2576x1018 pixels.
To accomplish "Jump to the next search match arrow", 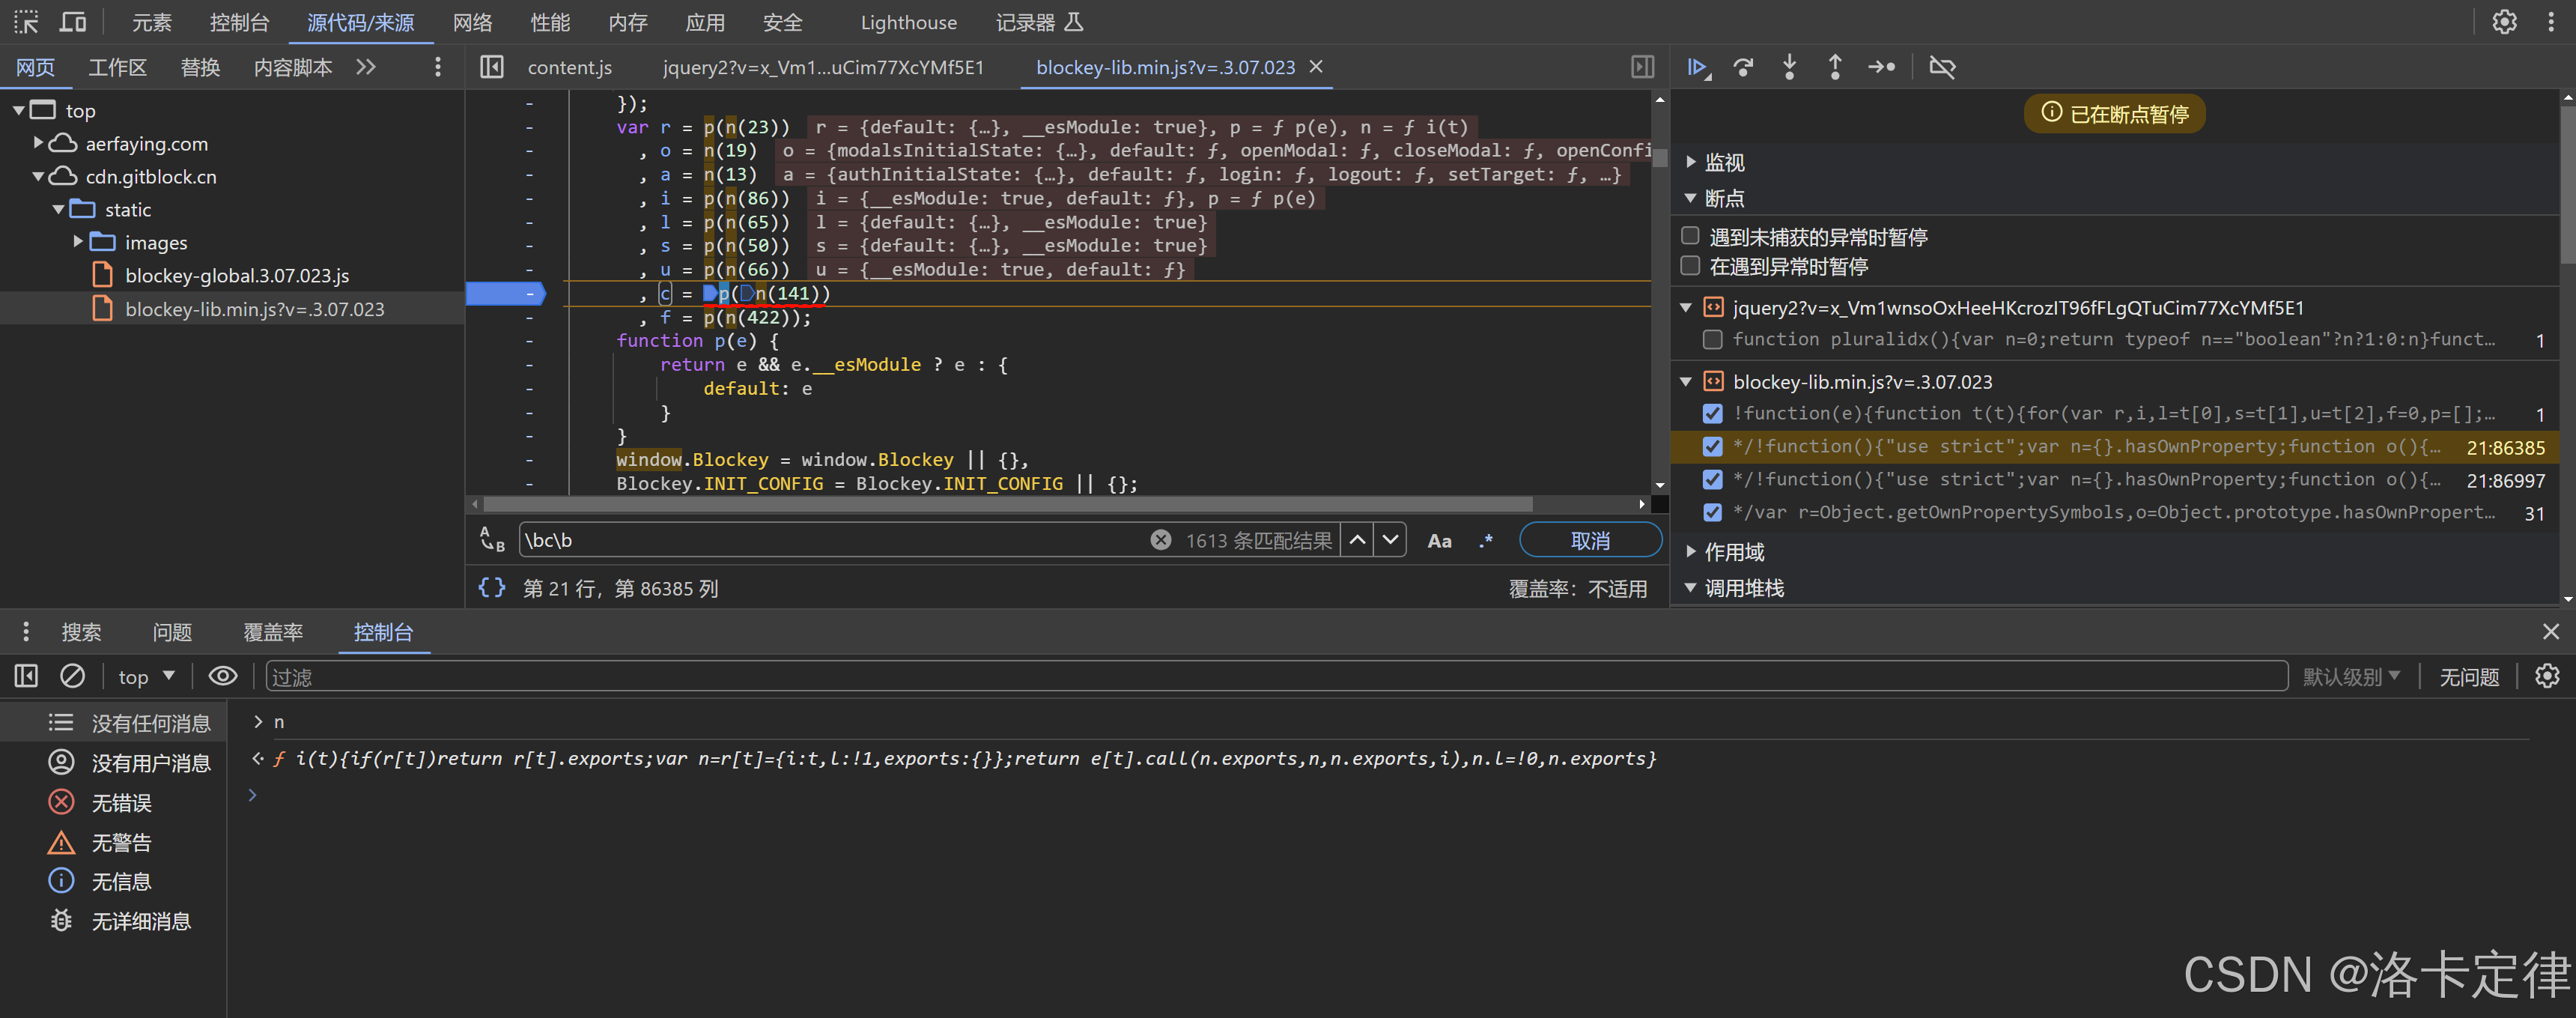I will tap(1390, 540).
